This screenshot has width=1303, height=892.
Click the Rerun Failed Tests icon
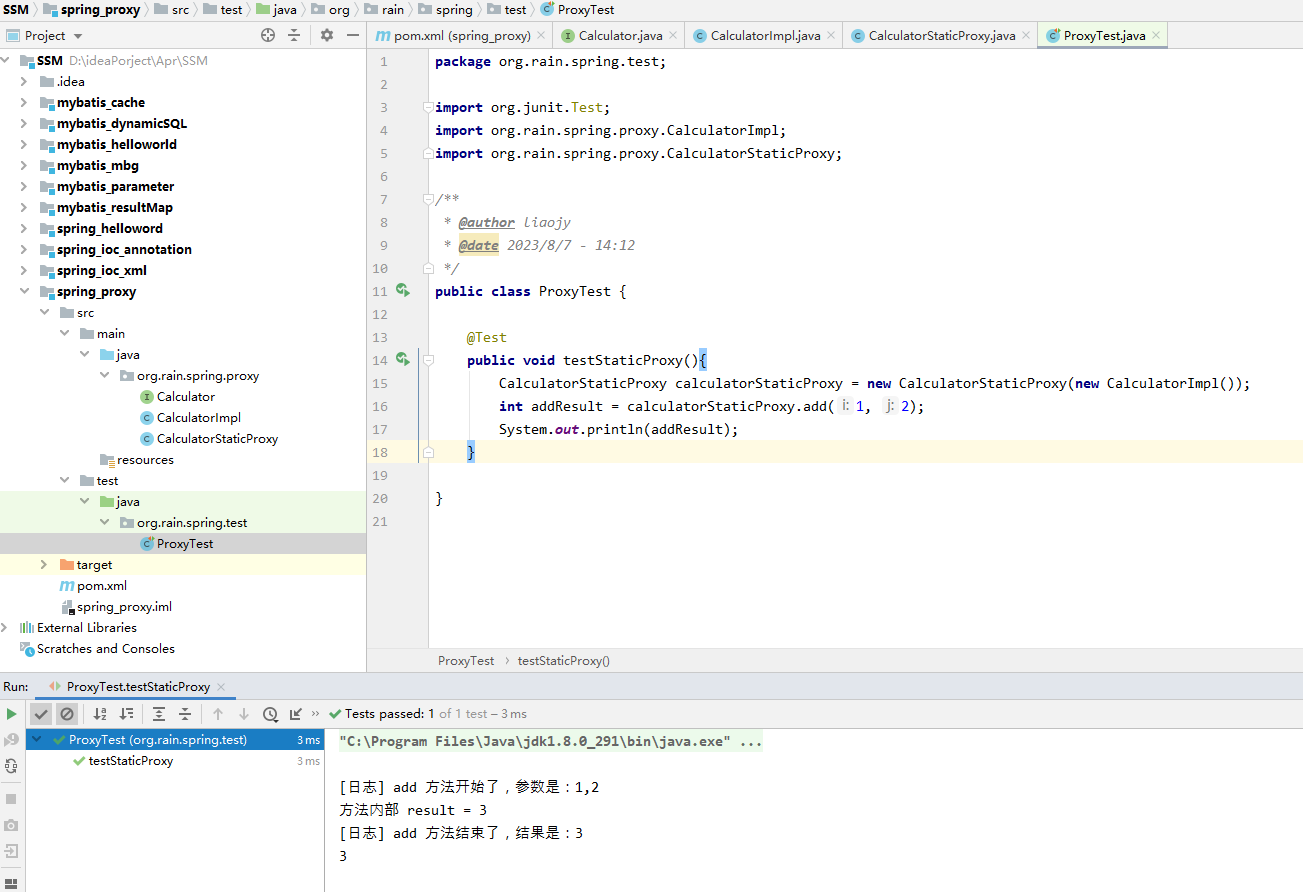(x=11, y=740)
